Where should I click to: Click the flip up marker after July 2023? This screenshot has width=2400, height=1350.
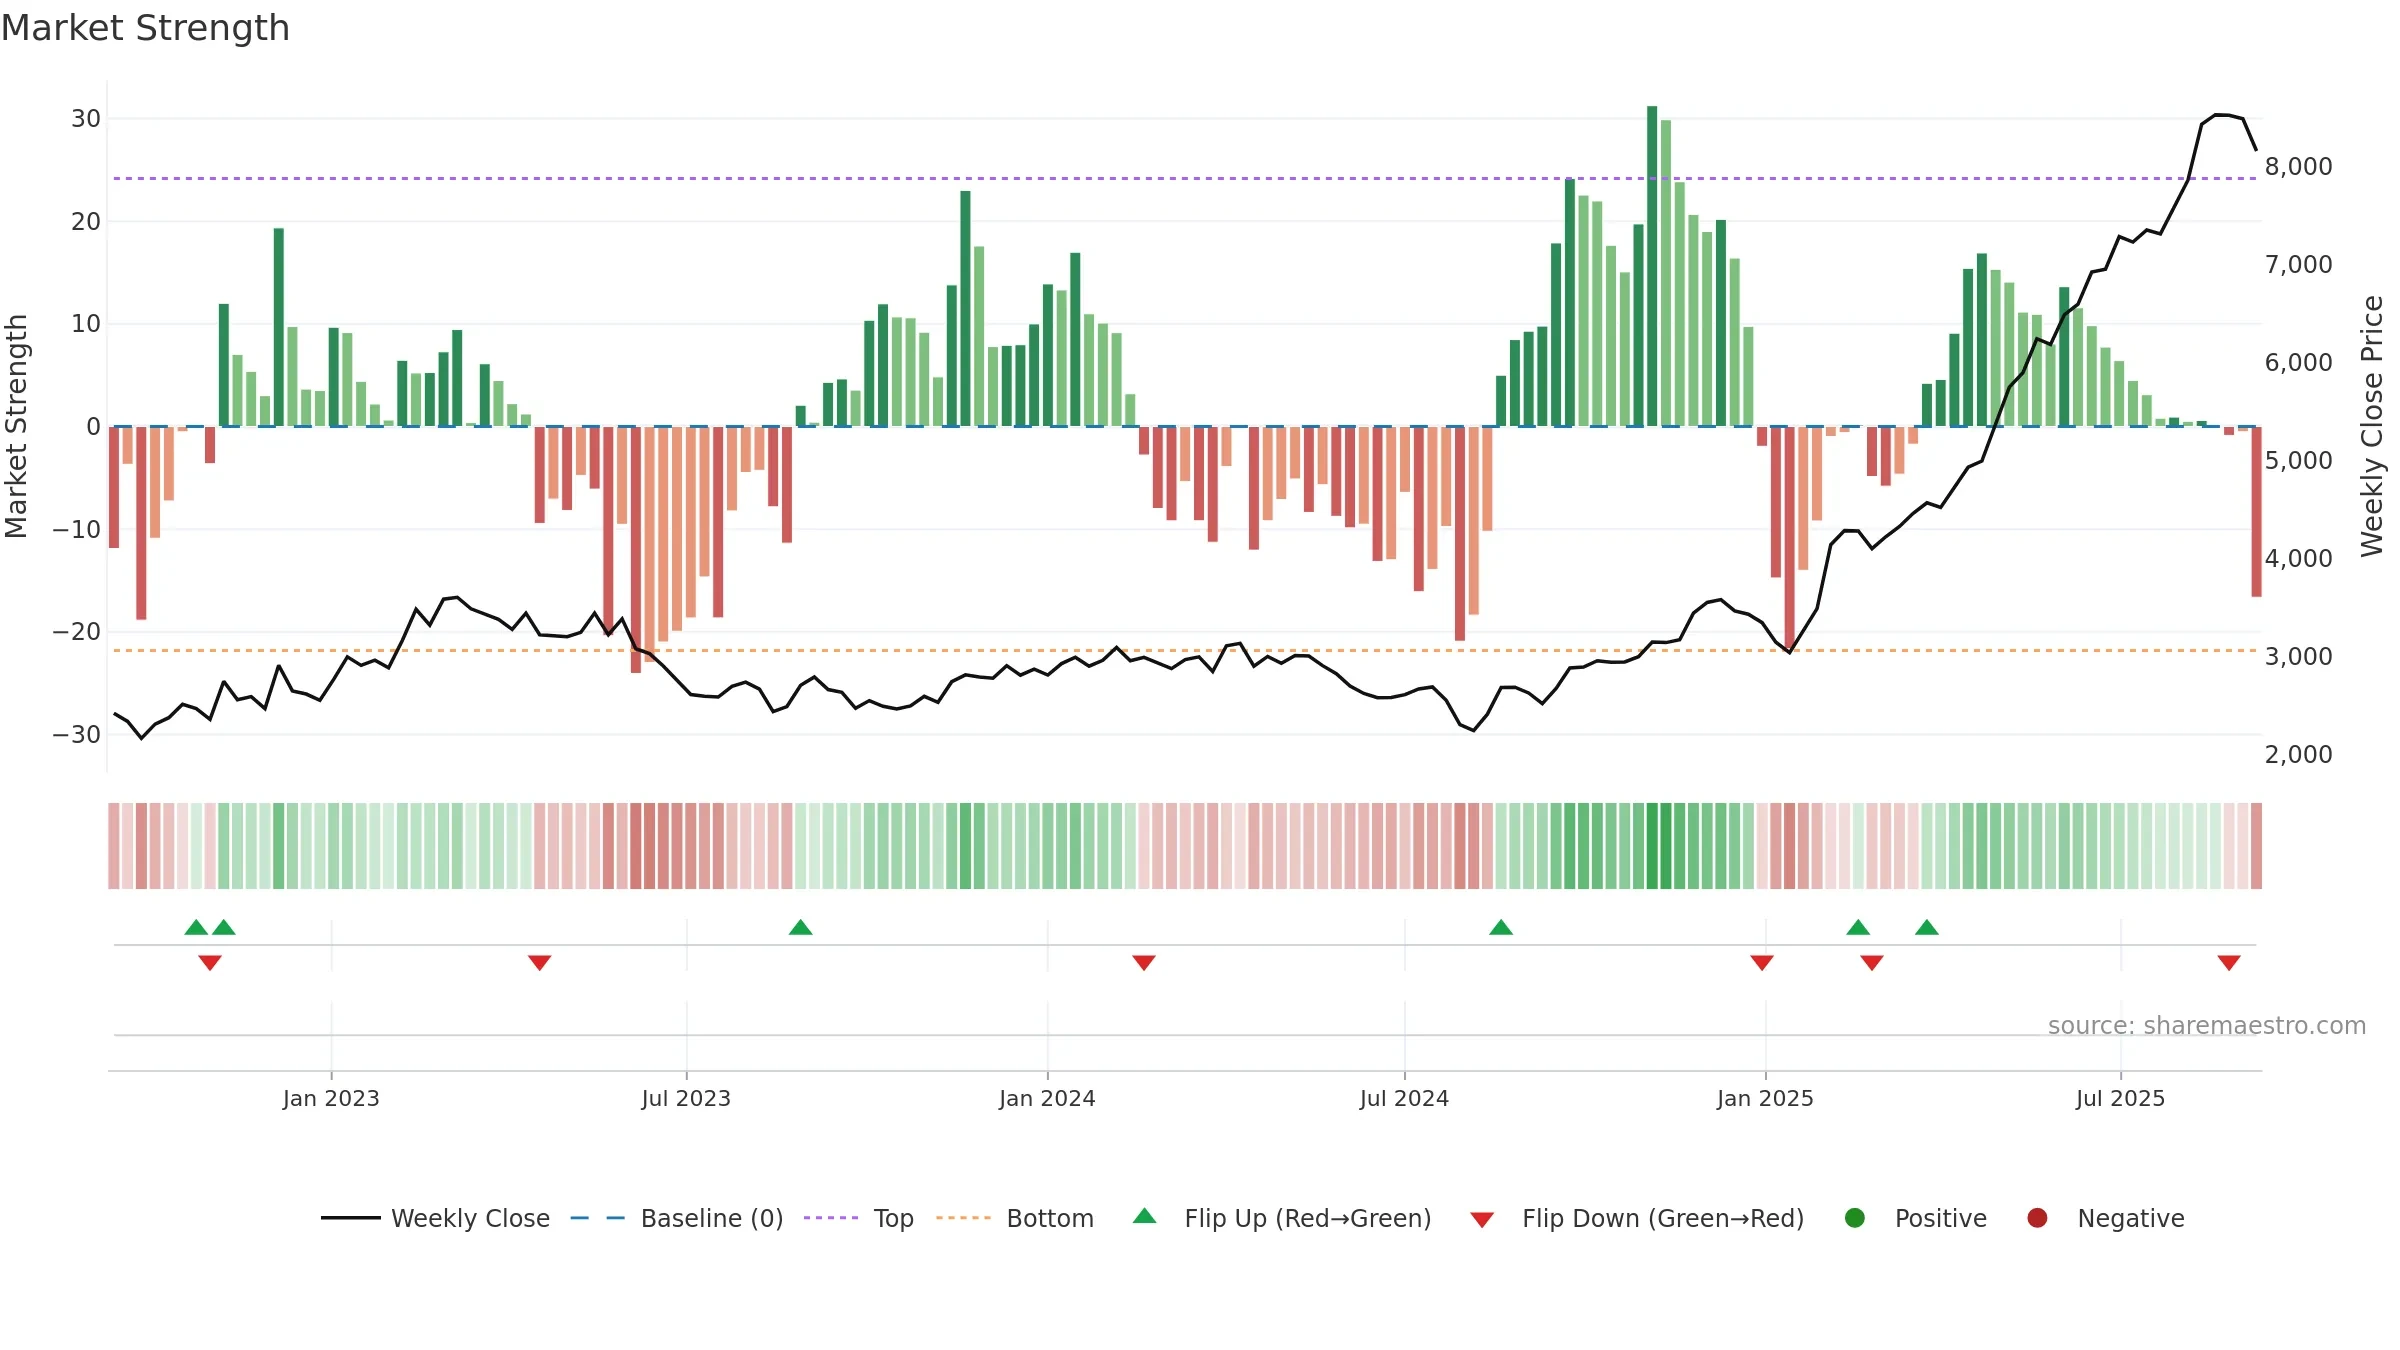coord(801,927)
